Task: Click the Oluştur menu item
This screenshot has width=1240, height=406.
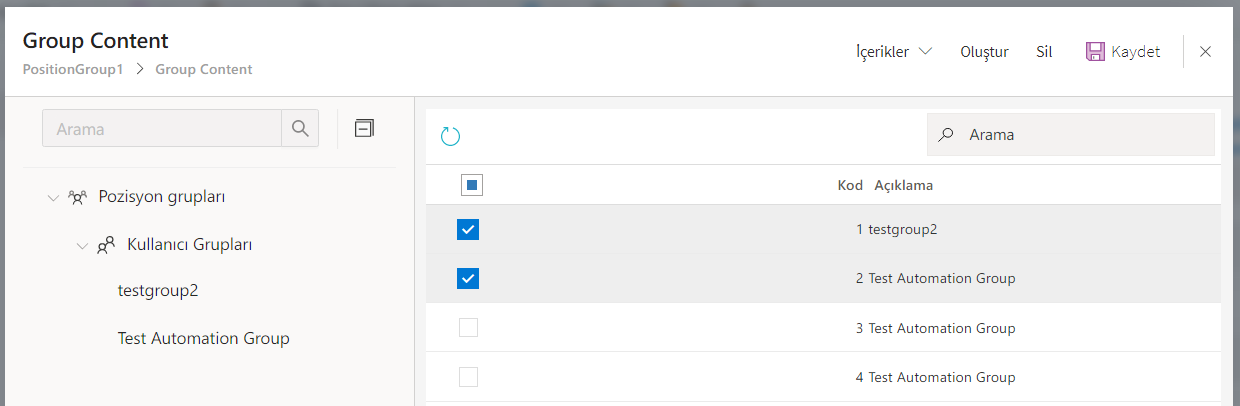Action: click(x=984, y=52)
